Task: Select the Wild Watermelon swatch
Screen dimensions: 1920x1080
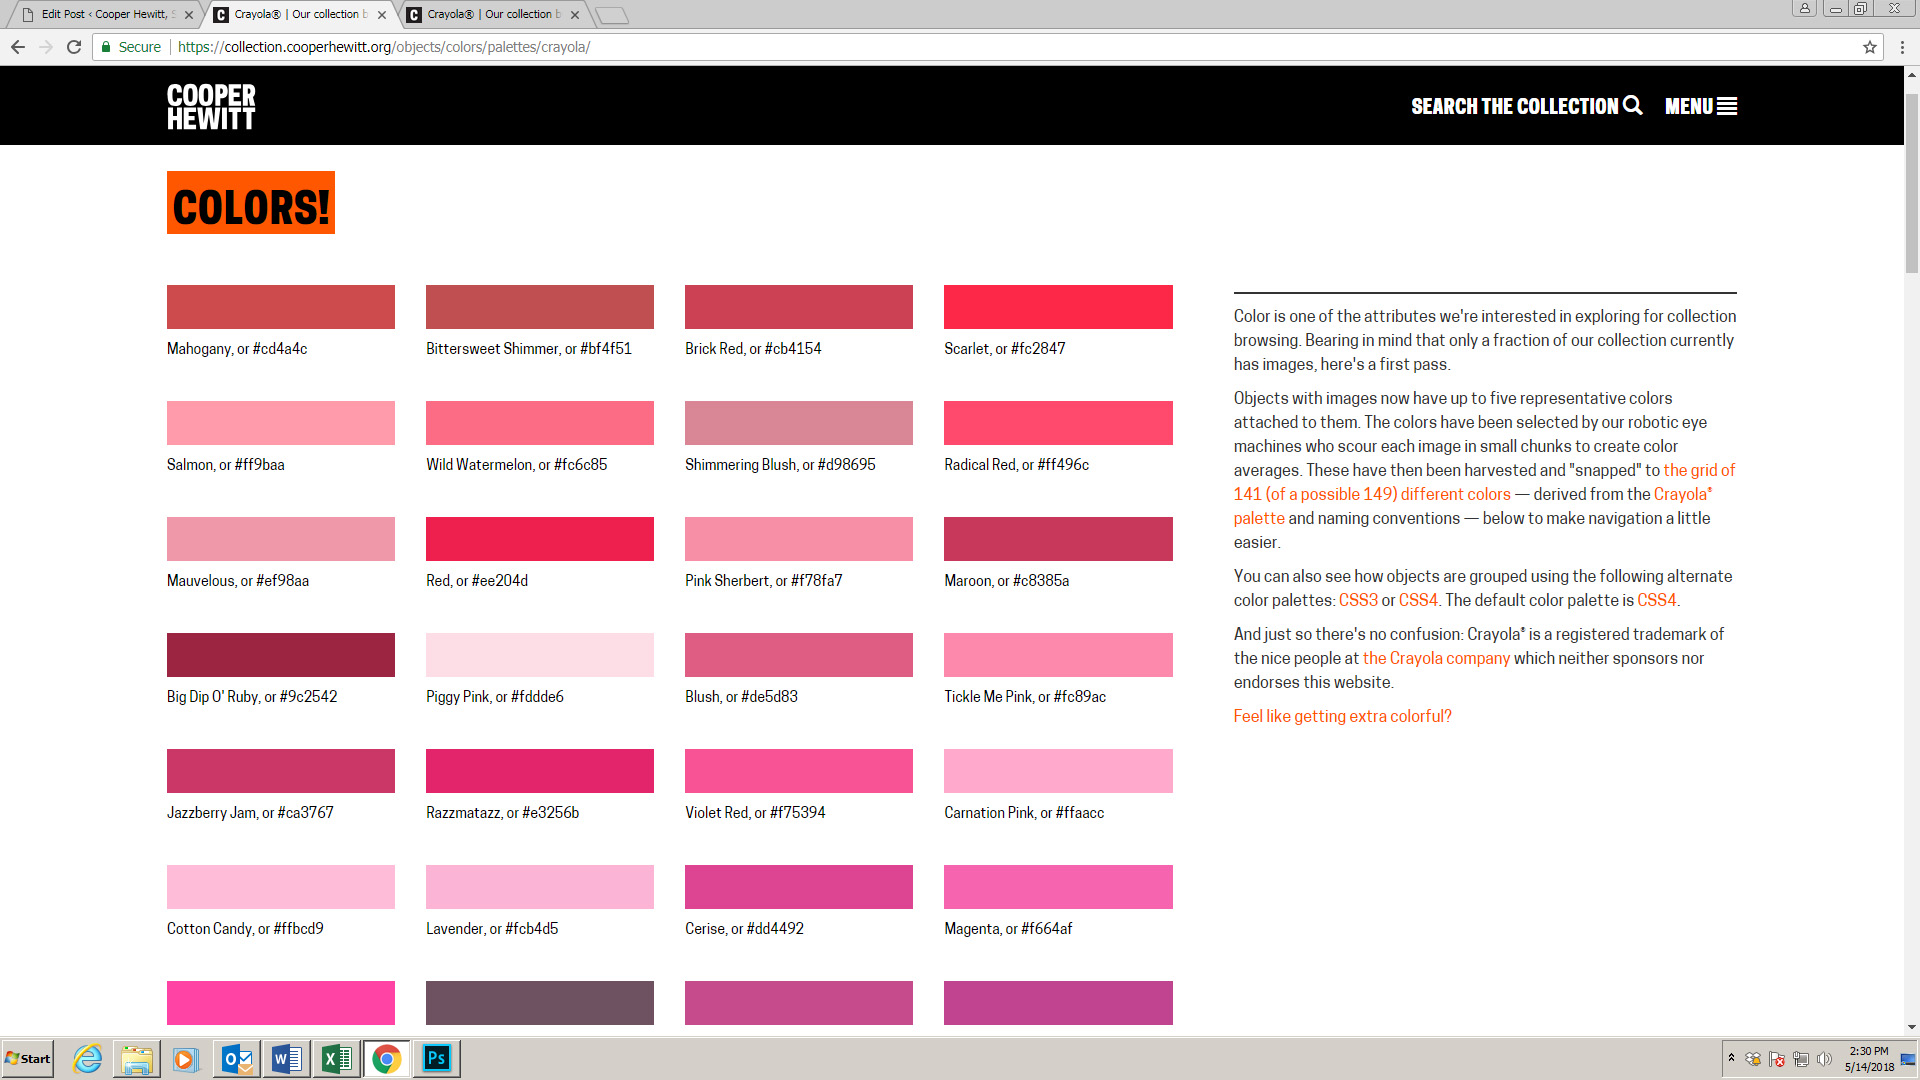Action: (540, 423)
